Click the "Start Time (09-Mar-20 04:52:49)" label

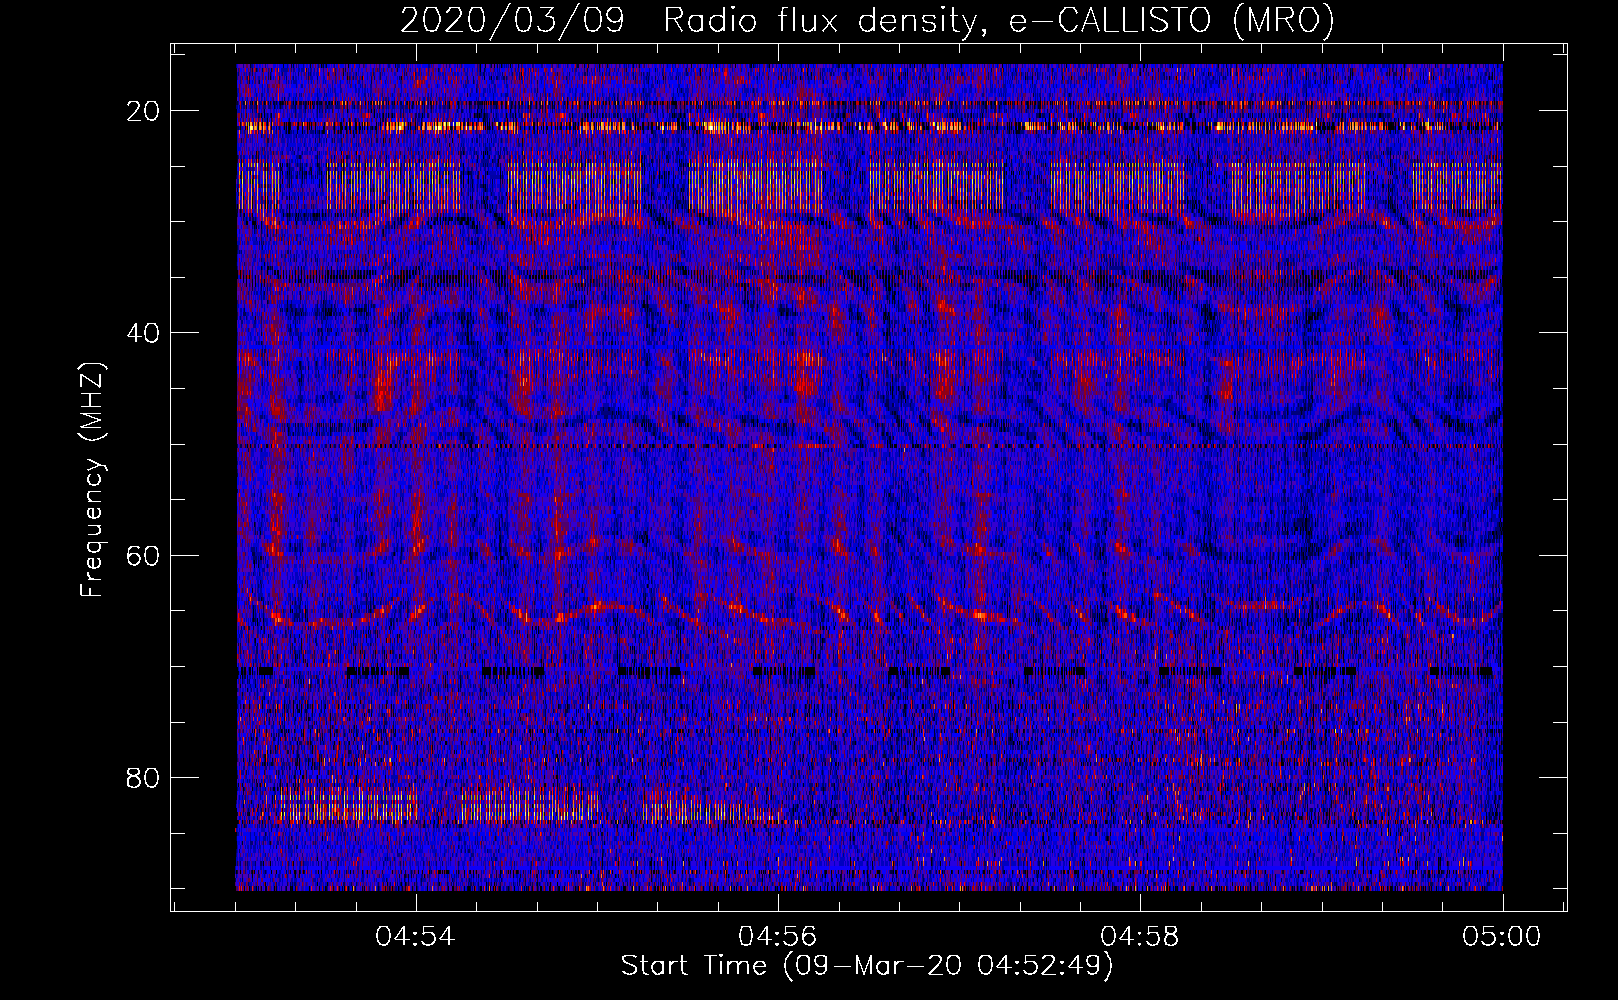867,966
